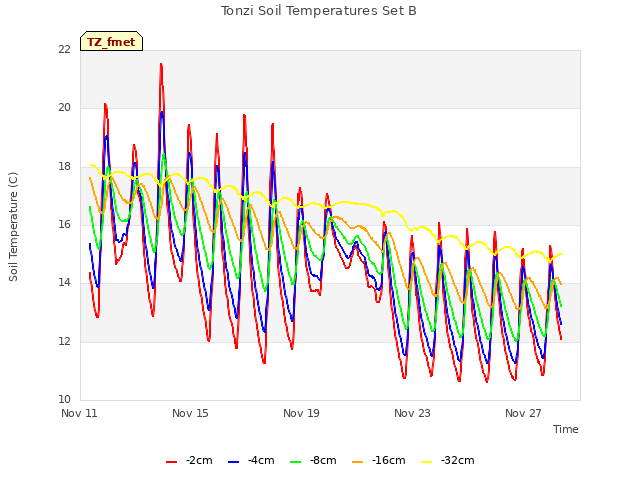Select the -8cm legend label

click(x=323, y=460)
